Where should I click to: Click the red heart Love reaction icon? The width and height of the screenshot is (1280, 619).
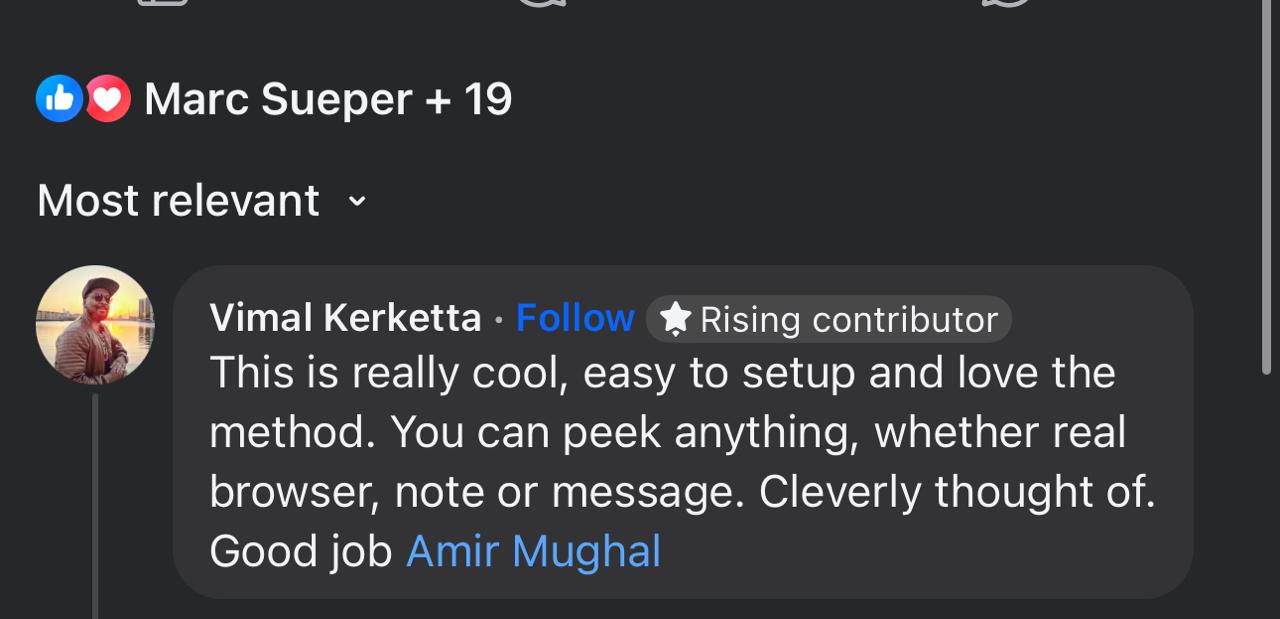pos(108,99)
